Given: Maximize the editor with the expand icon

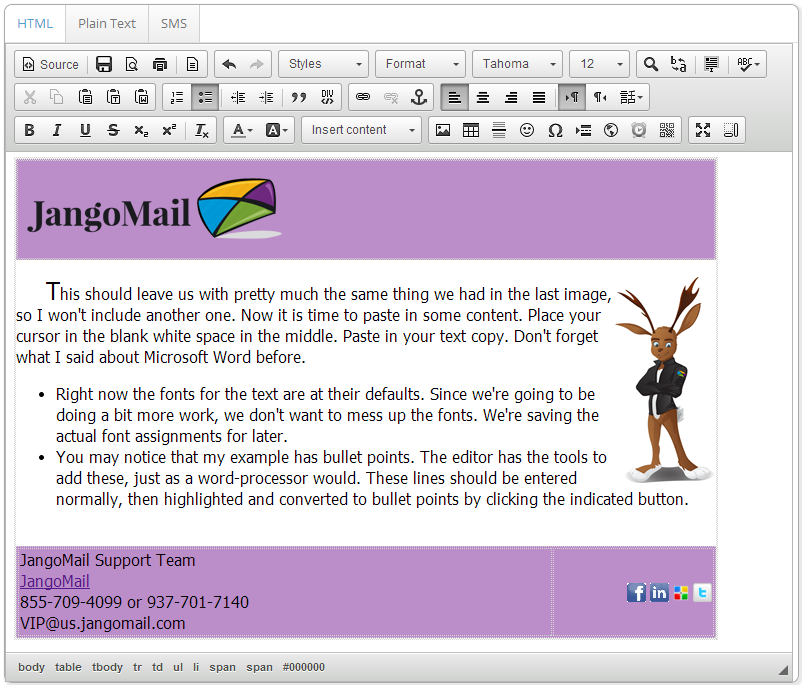Looking at the screenshot, I should [703, 130].
